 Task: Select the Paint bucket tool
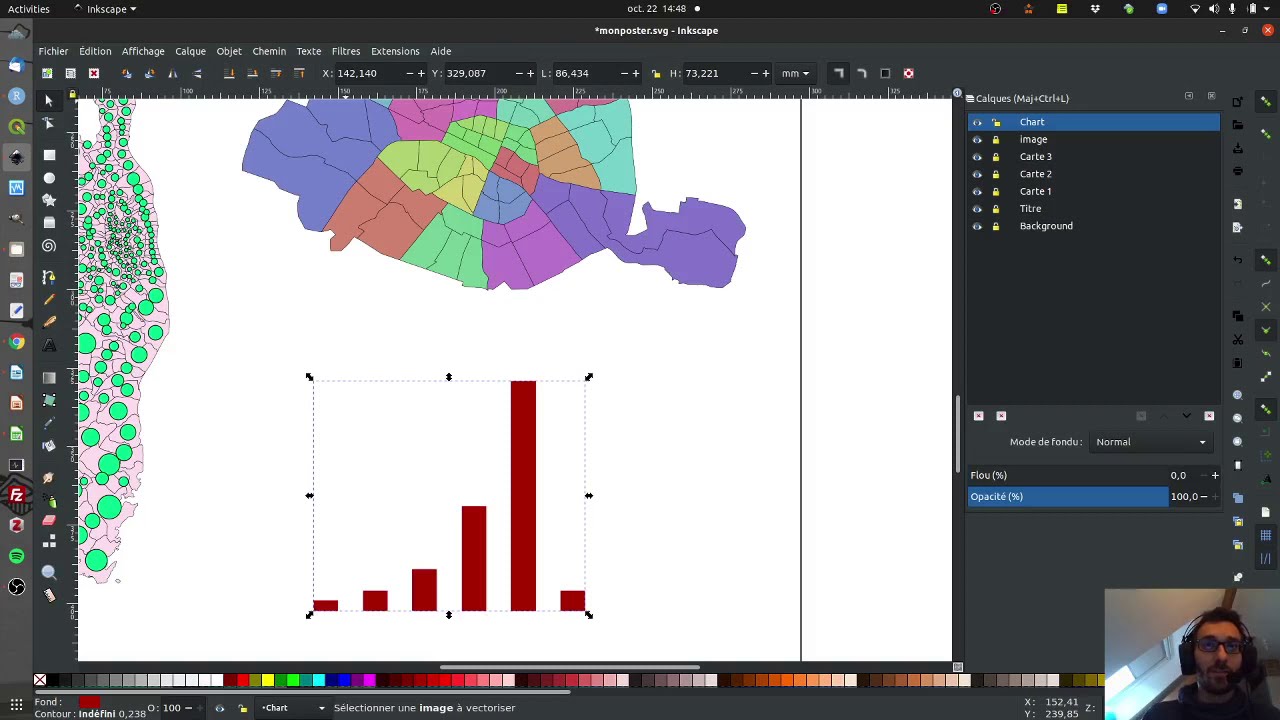[49, 446]
